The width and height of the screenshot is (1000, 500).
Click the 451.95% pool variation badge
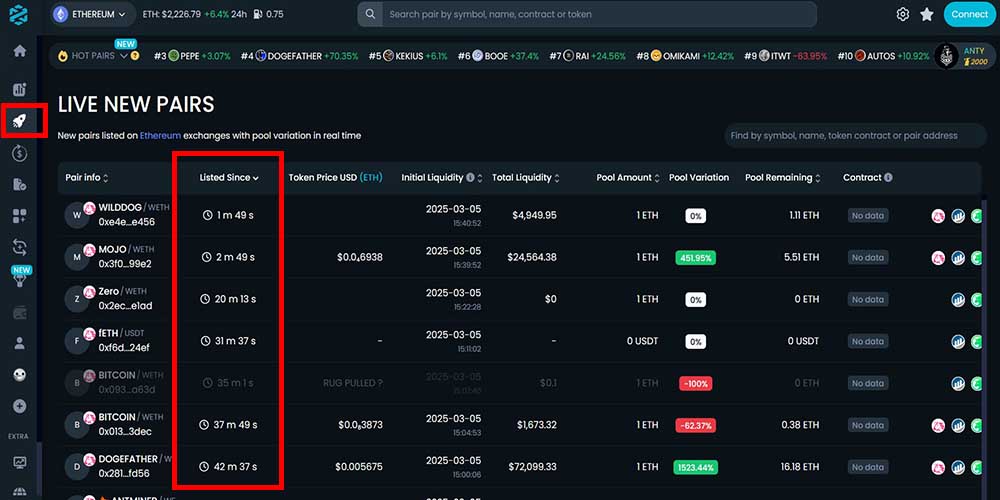pos(695,258)
